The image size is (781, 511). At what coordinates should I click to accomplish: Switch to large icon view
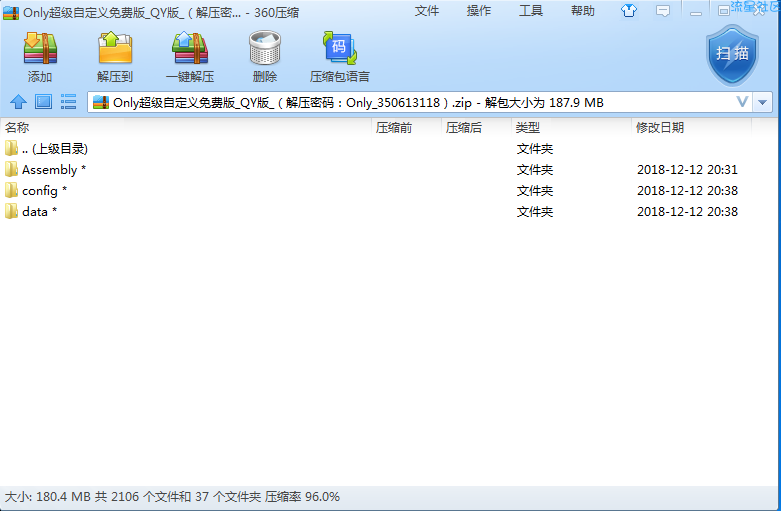pyautogui.click(x=43, y=102)
